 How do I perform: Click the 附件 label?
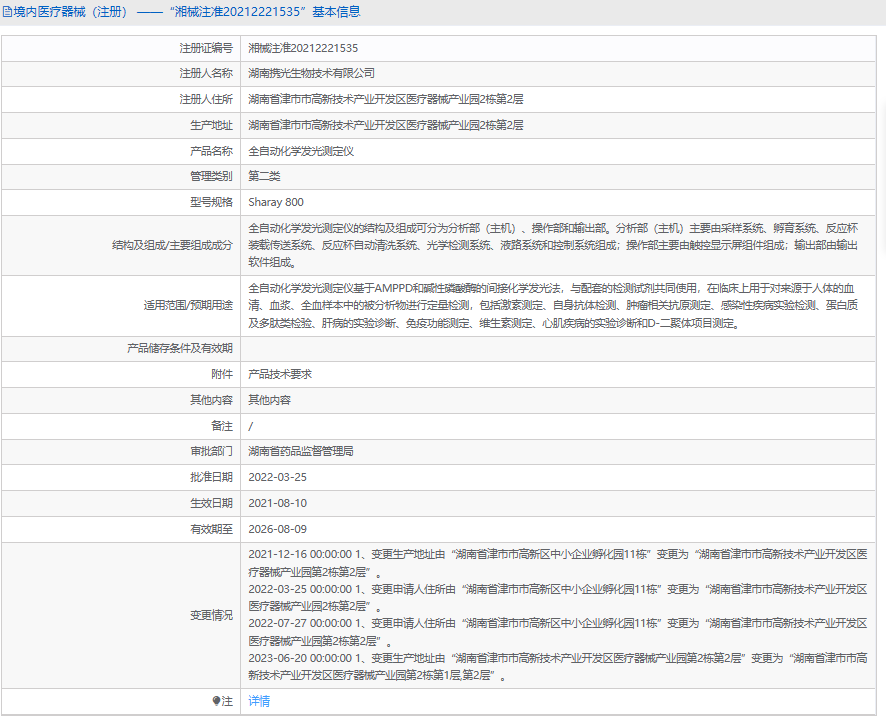pos(222,374)
